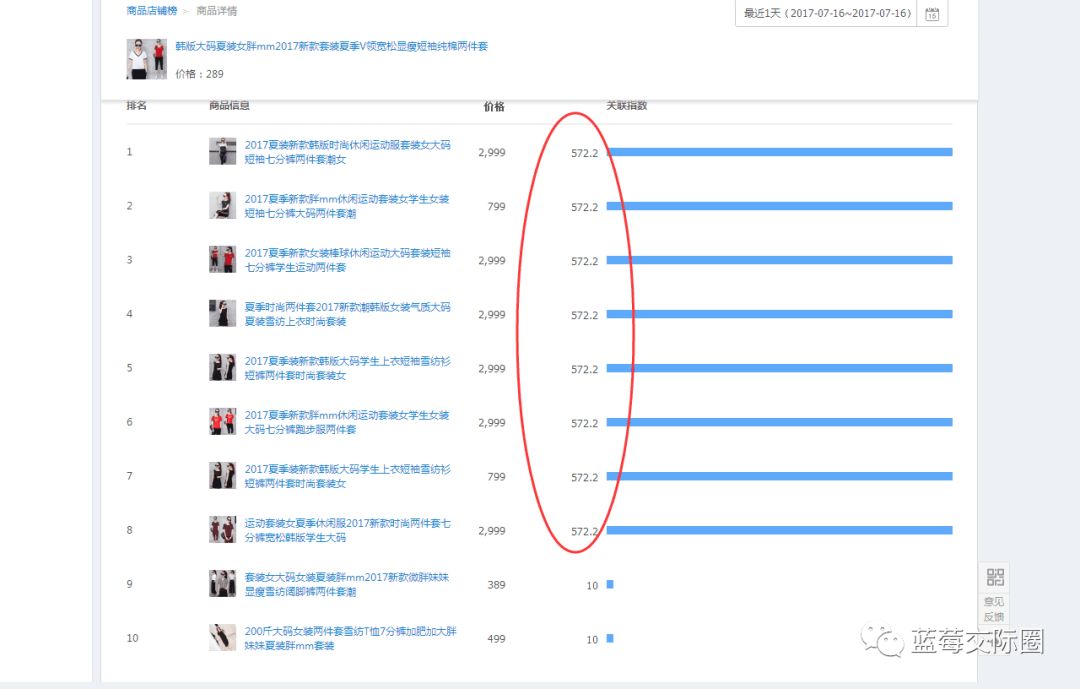Screen dimensions: 1080x689
Task: Click rank 1 blue association index bar
Action: [x=780, y=152]
